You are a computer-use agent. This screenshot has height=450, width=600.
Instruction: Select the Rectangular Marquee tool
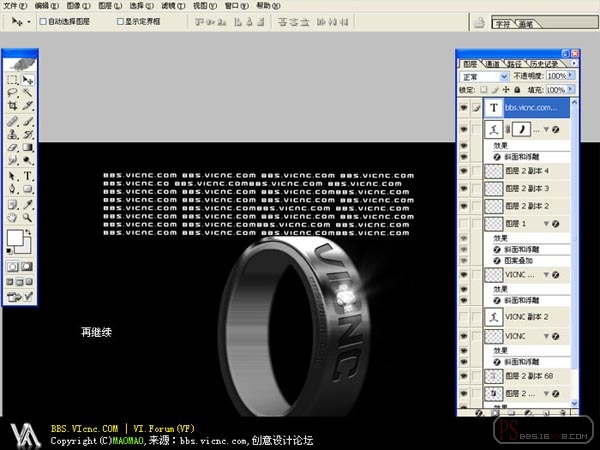pyautogui.click(x=12, y=80)
